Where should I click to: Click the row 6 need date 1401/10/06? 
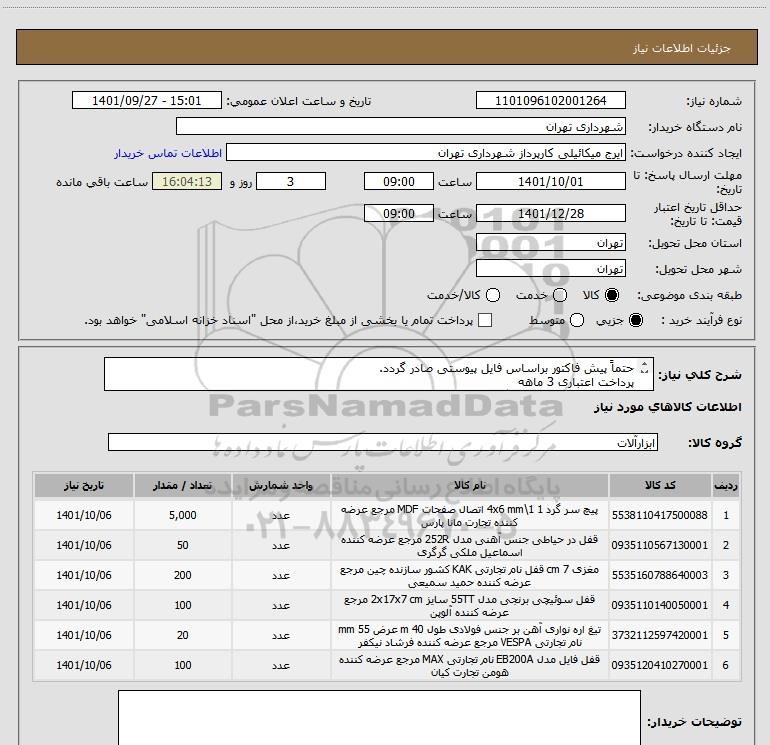83,665
